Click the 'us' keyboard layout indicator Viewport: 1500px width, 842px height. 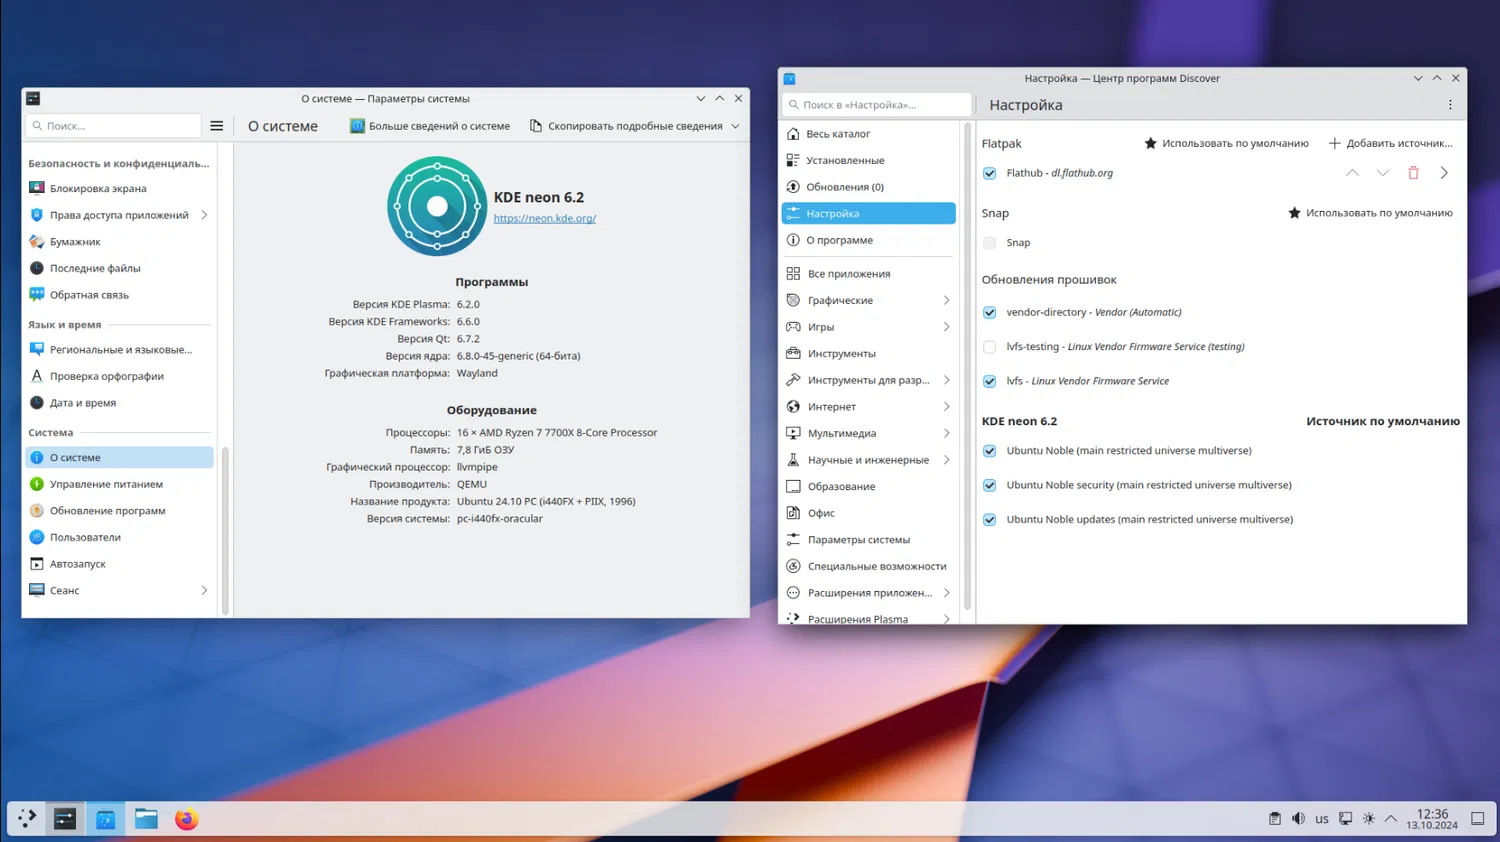[x=1322, y=819]
